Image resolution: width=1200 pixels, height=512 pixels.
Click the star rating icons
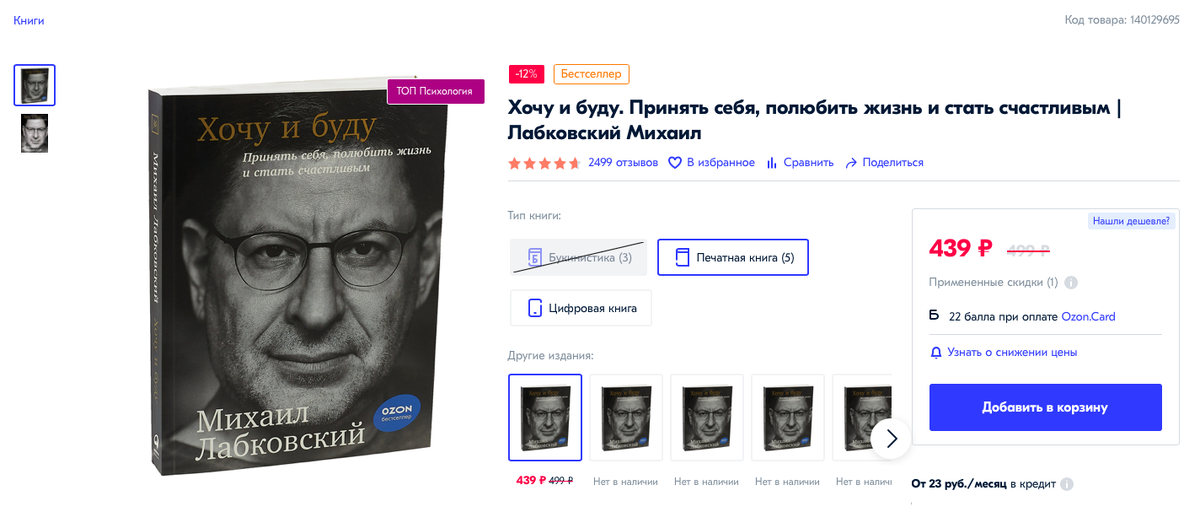pos(544,163)
